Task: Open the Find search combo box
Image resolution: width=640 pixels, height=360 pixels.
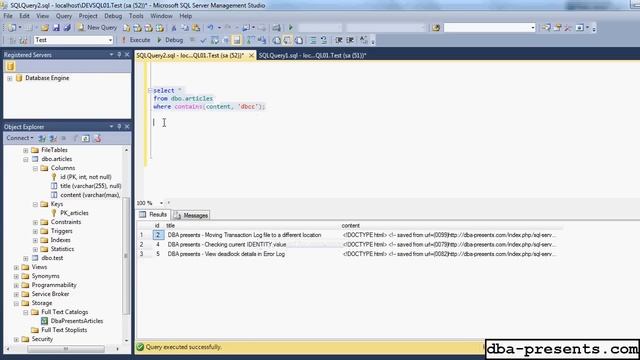Action: coord(489,28)
